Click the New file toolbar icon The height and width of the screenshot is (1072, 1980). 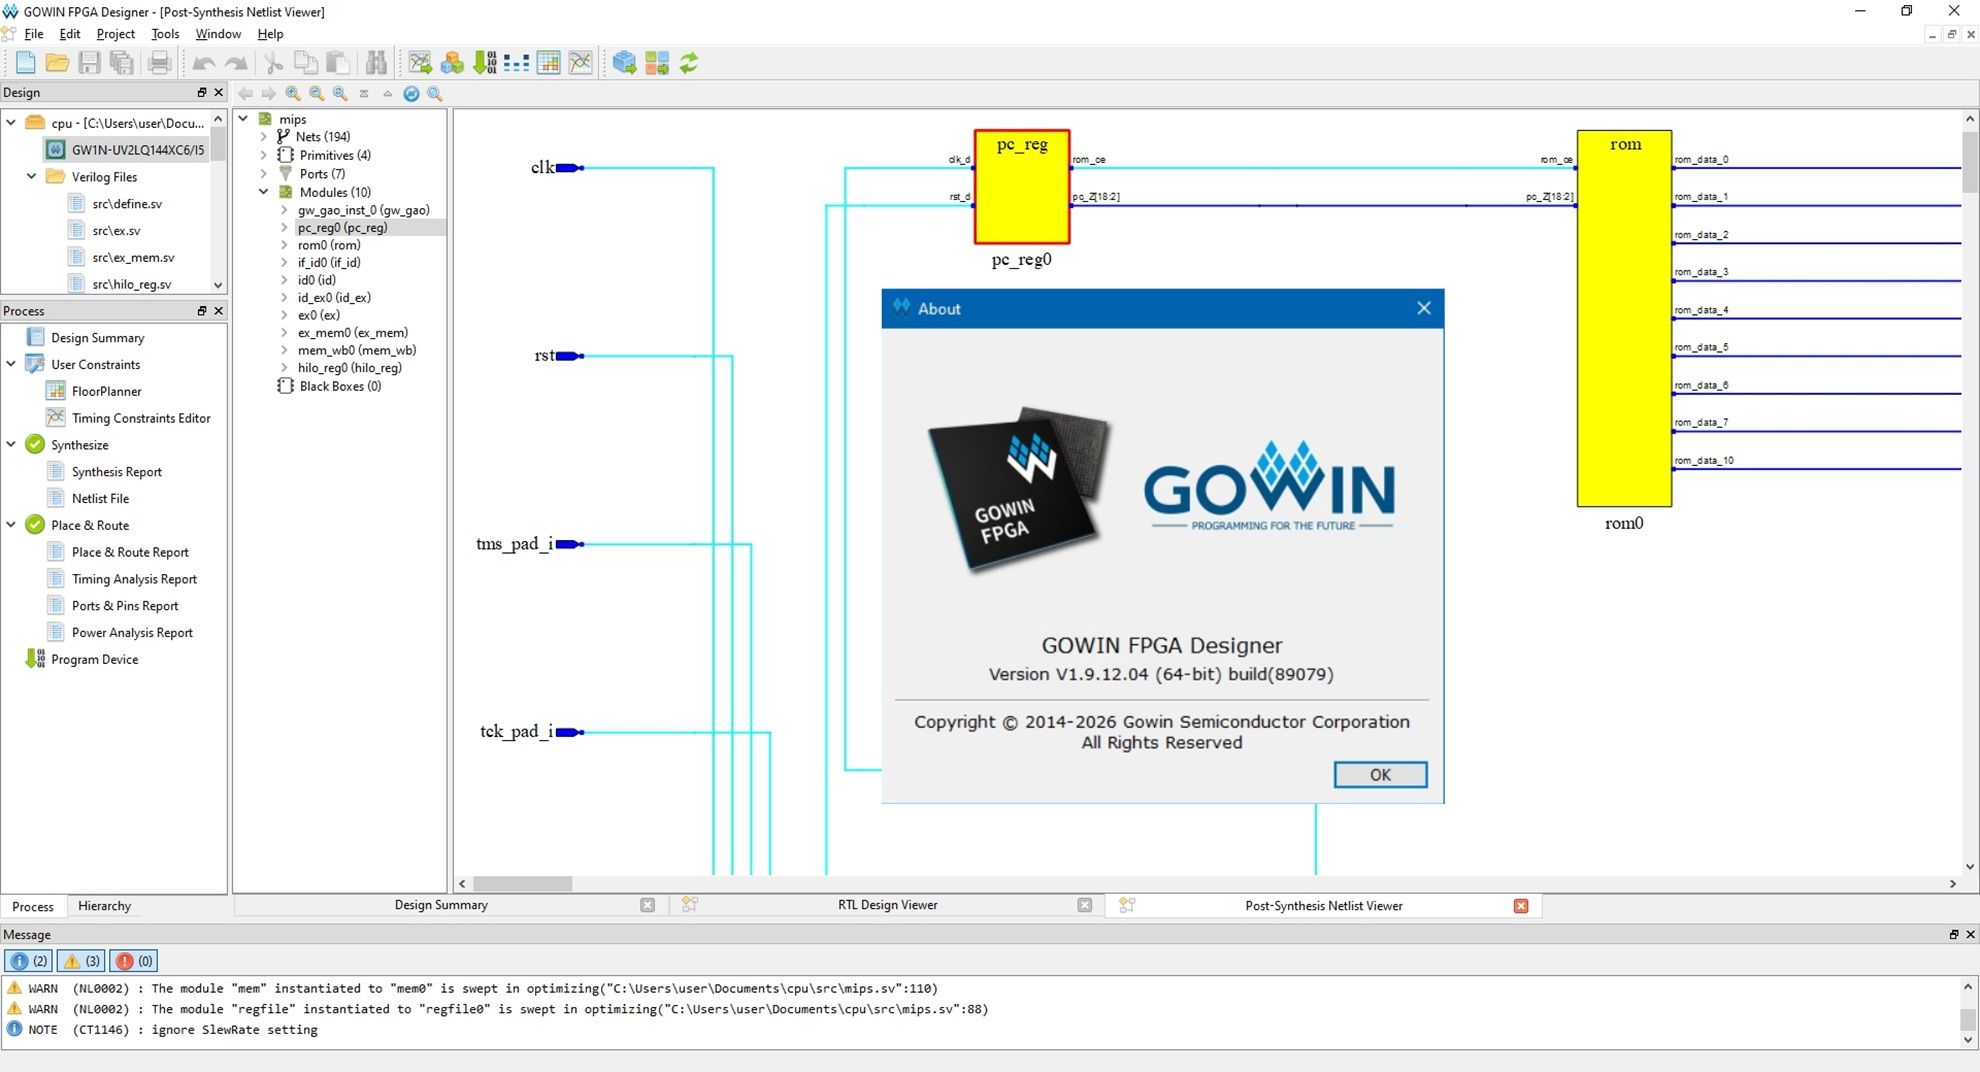(x=26, y=63)
